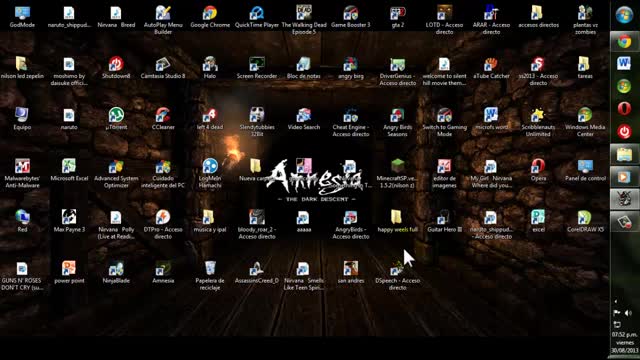Viewport: 640px width, 360px height.
Task: Show hidden tray icons arrow
Action: (x=616, y=302)
